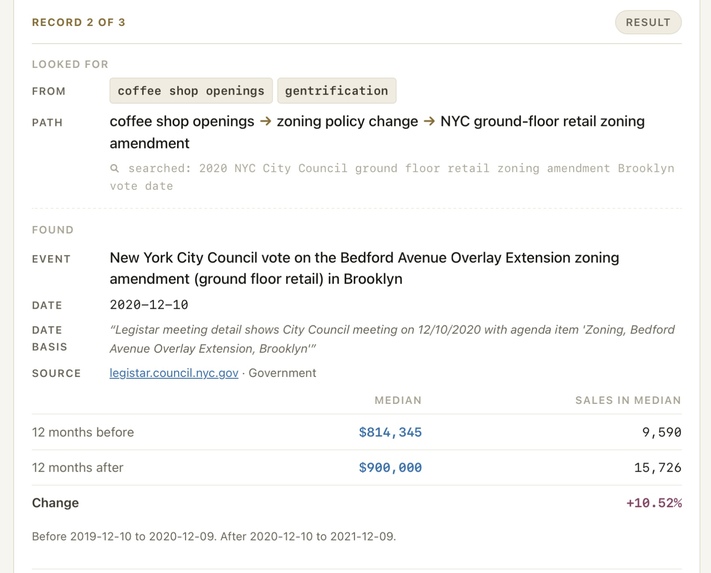Image resolution: width=711 pixels, height=573 pixels.
Task: Click the 'SOURCE' field label
Action: 56,374
